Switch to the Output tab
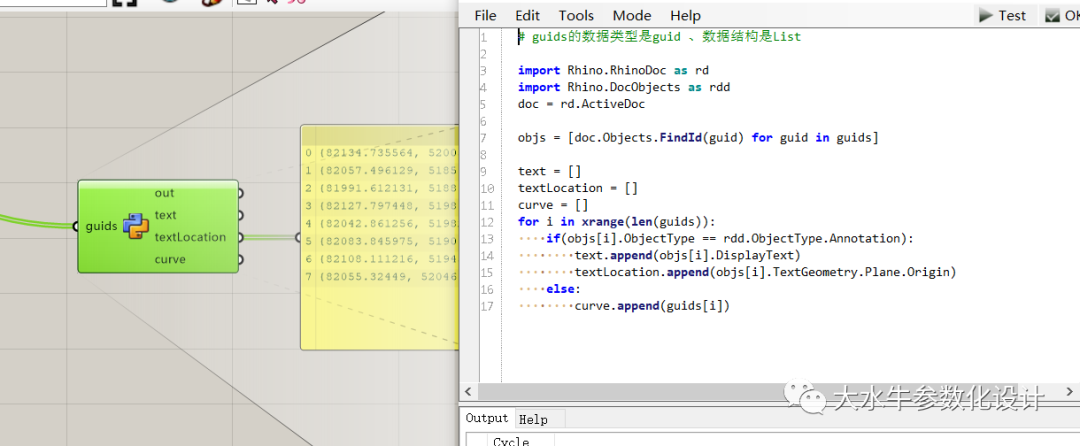The width and height of the screenshot is (1080, 446). 486,418
